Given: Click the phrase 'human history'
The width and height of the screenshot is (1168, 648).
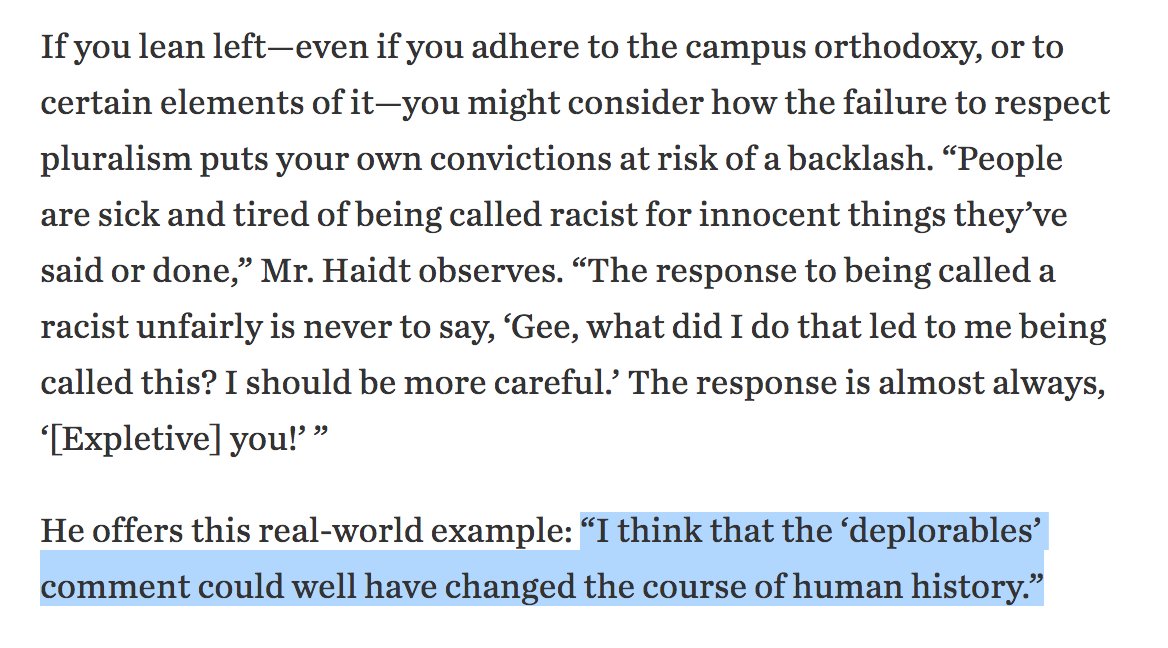Looking at the screenshot, I should 933,588.
